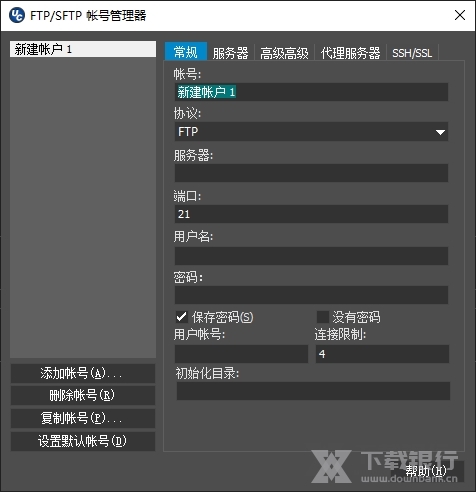This screenshot has height=492, width=476.
Task: Click the 删除帐号(R) button
Action: point(83,396)
